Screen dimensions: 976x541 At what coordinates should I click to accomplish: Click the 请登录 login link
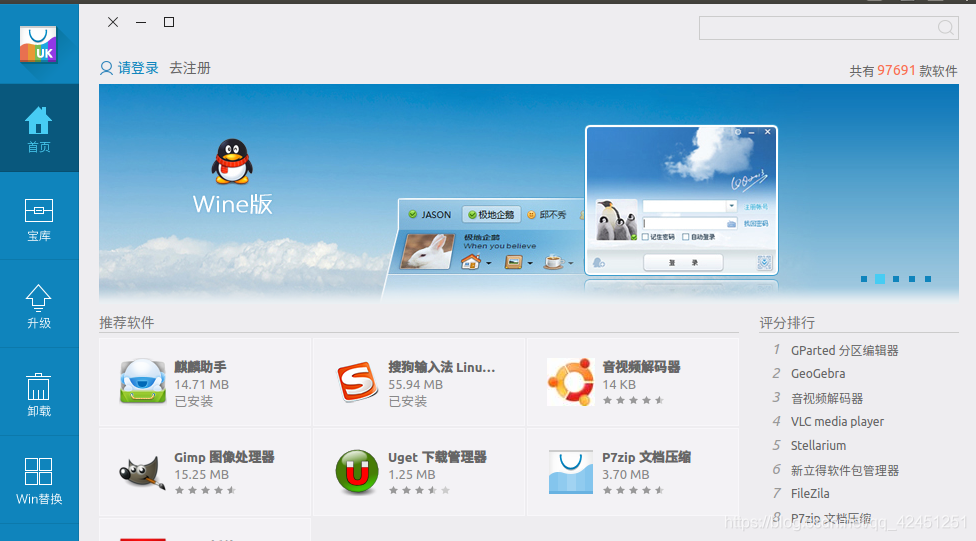click(138, 68)
